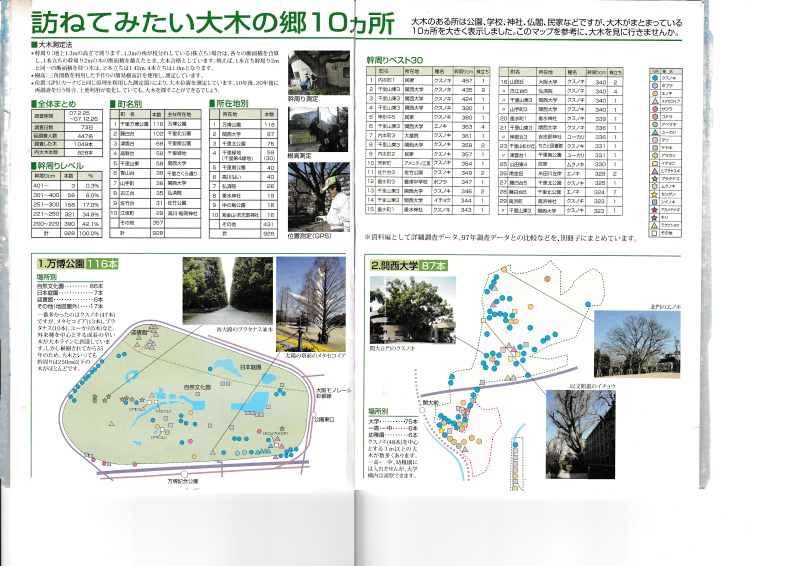Click the yellow star センダン legend symbol
The height and width of the screenshot is (566, 800).
(655, 194)
